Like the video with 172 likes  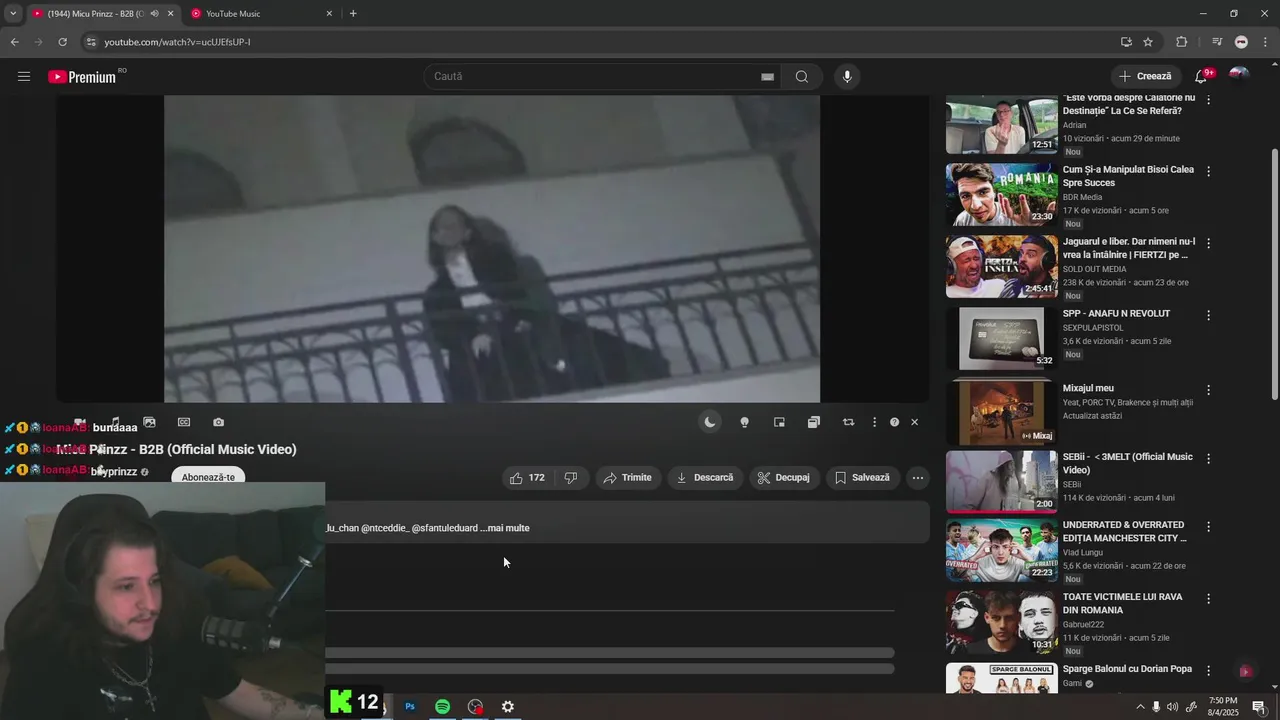(x=528, y=478)
